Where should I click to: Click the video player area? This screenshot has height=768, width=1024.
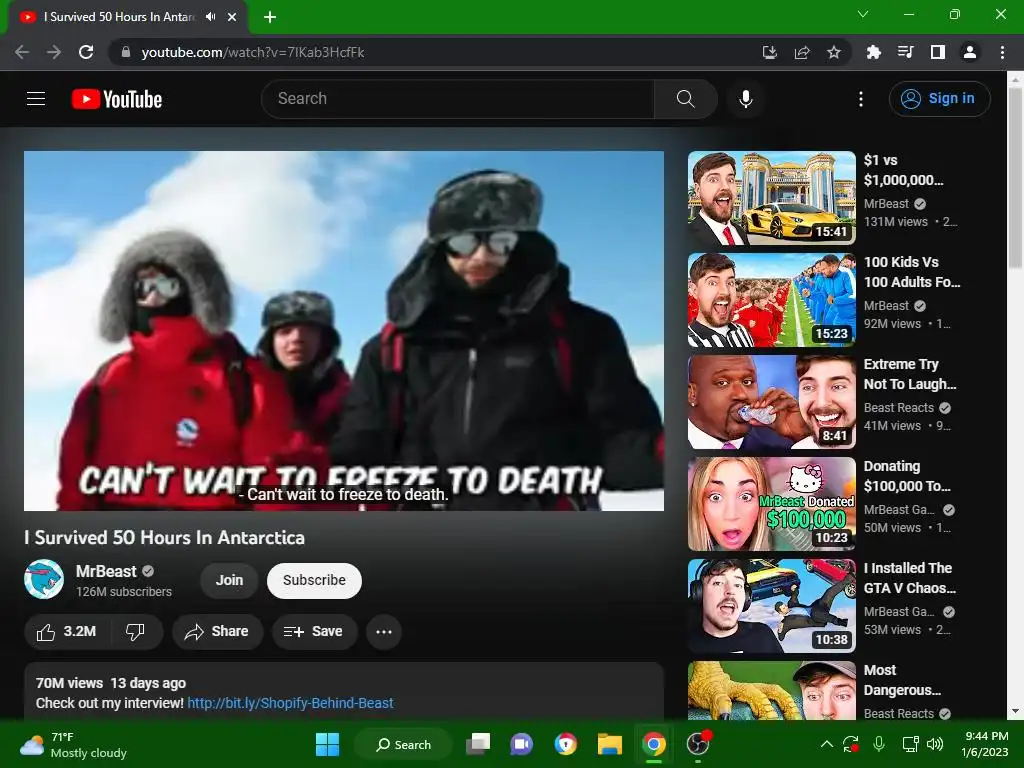[x=344, y=330]
